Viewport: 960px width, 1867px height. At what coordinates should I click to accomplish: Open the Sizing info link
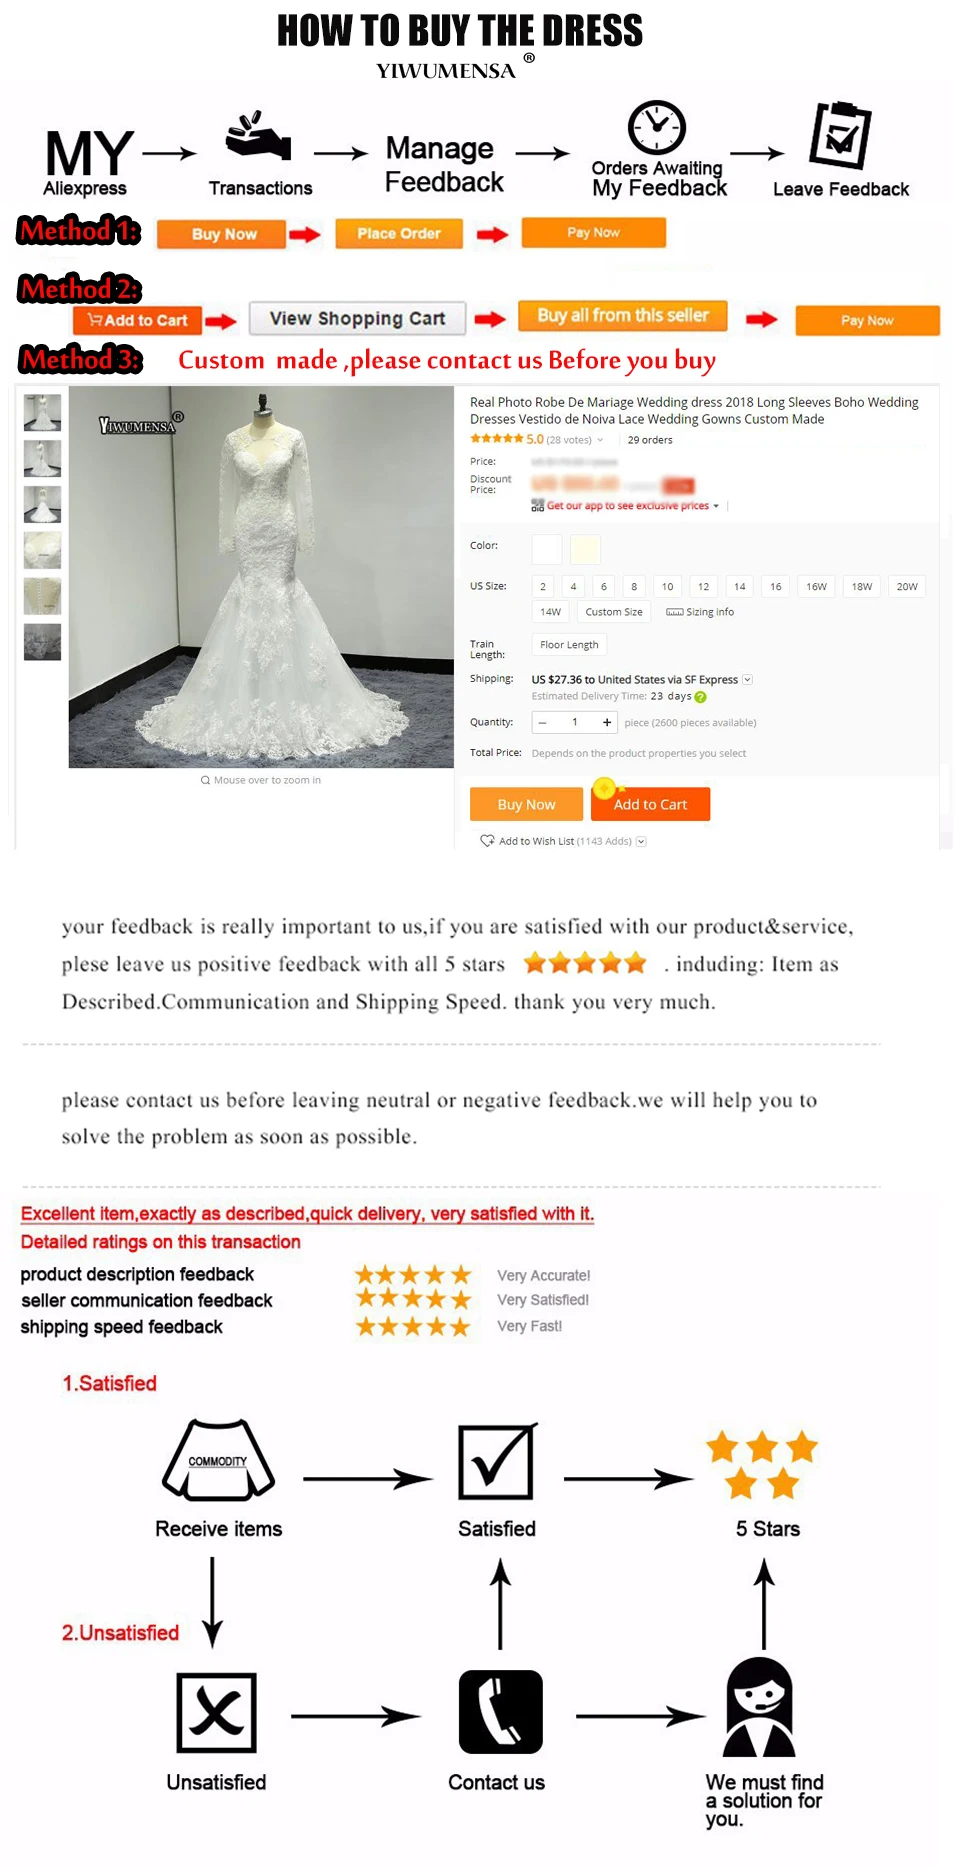[700, 612]
